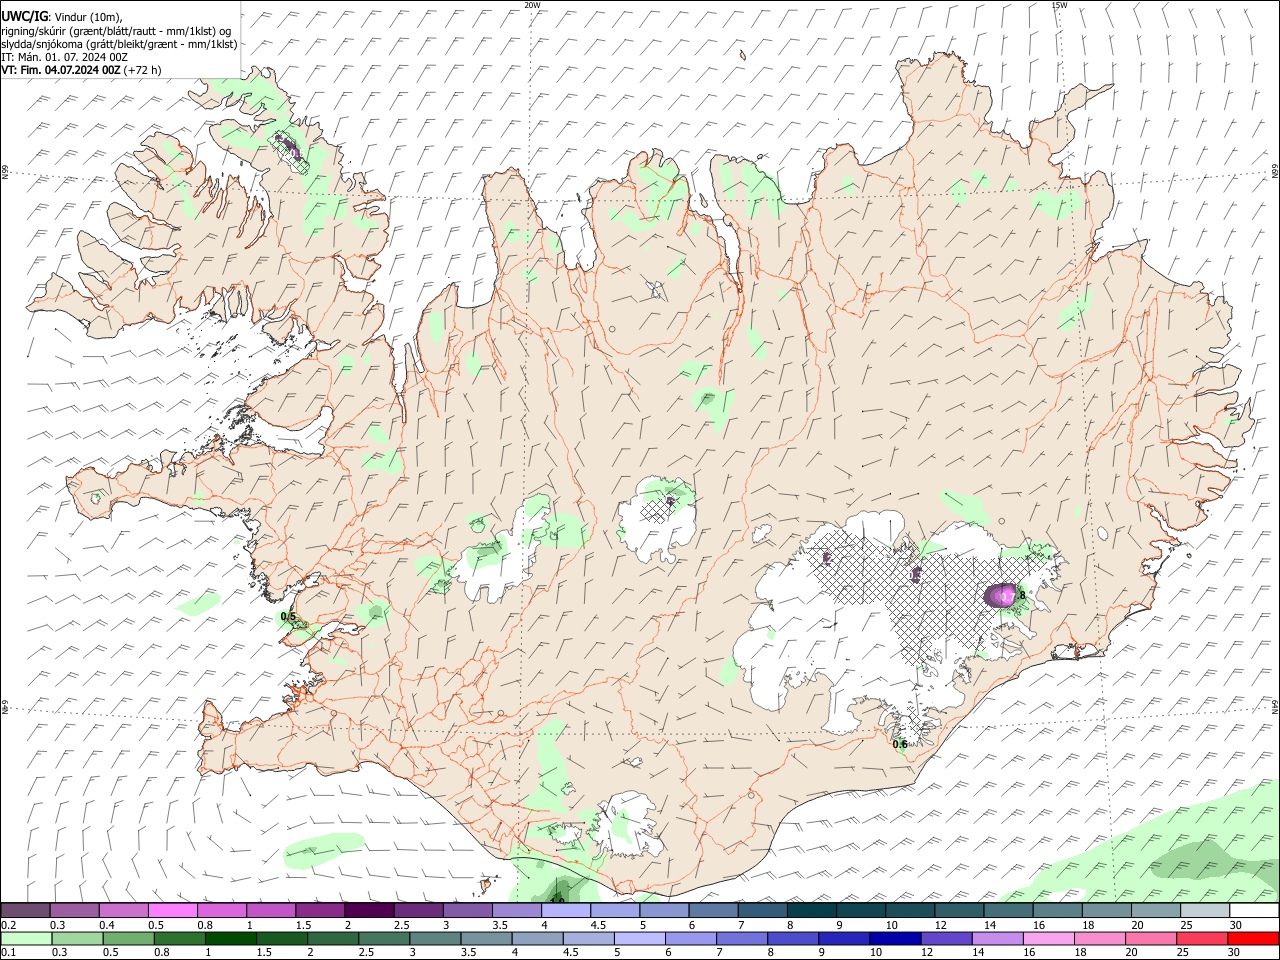Select the royal blue 9 mm rain swatch
The height and width of the screenshot is (960, 1280).
tap(845, 939)
